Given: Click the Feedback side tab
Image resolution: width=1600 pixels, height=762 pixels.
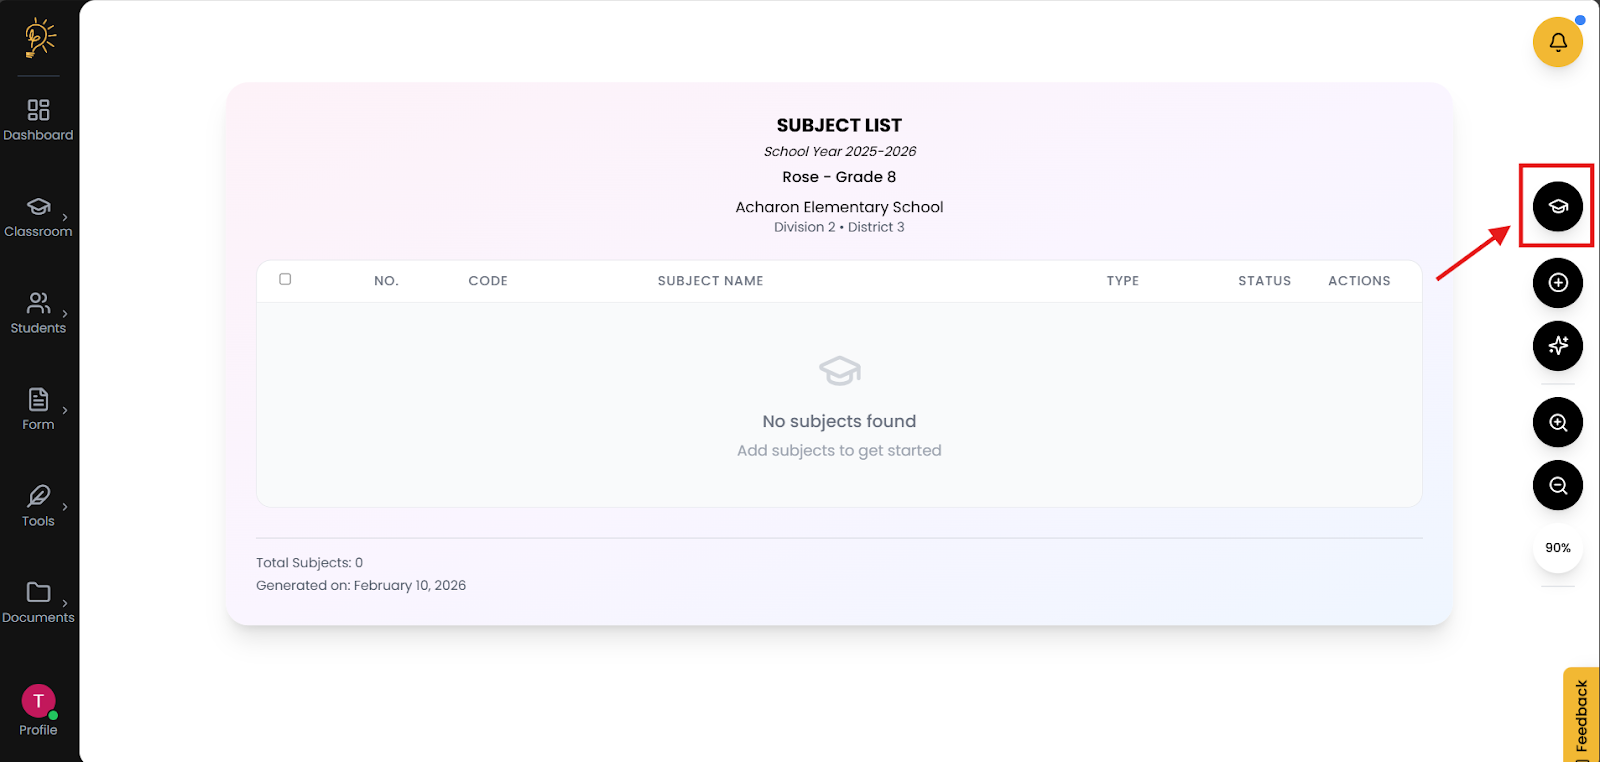Looking at the screenshot, I should click(x=1581, y=715).
